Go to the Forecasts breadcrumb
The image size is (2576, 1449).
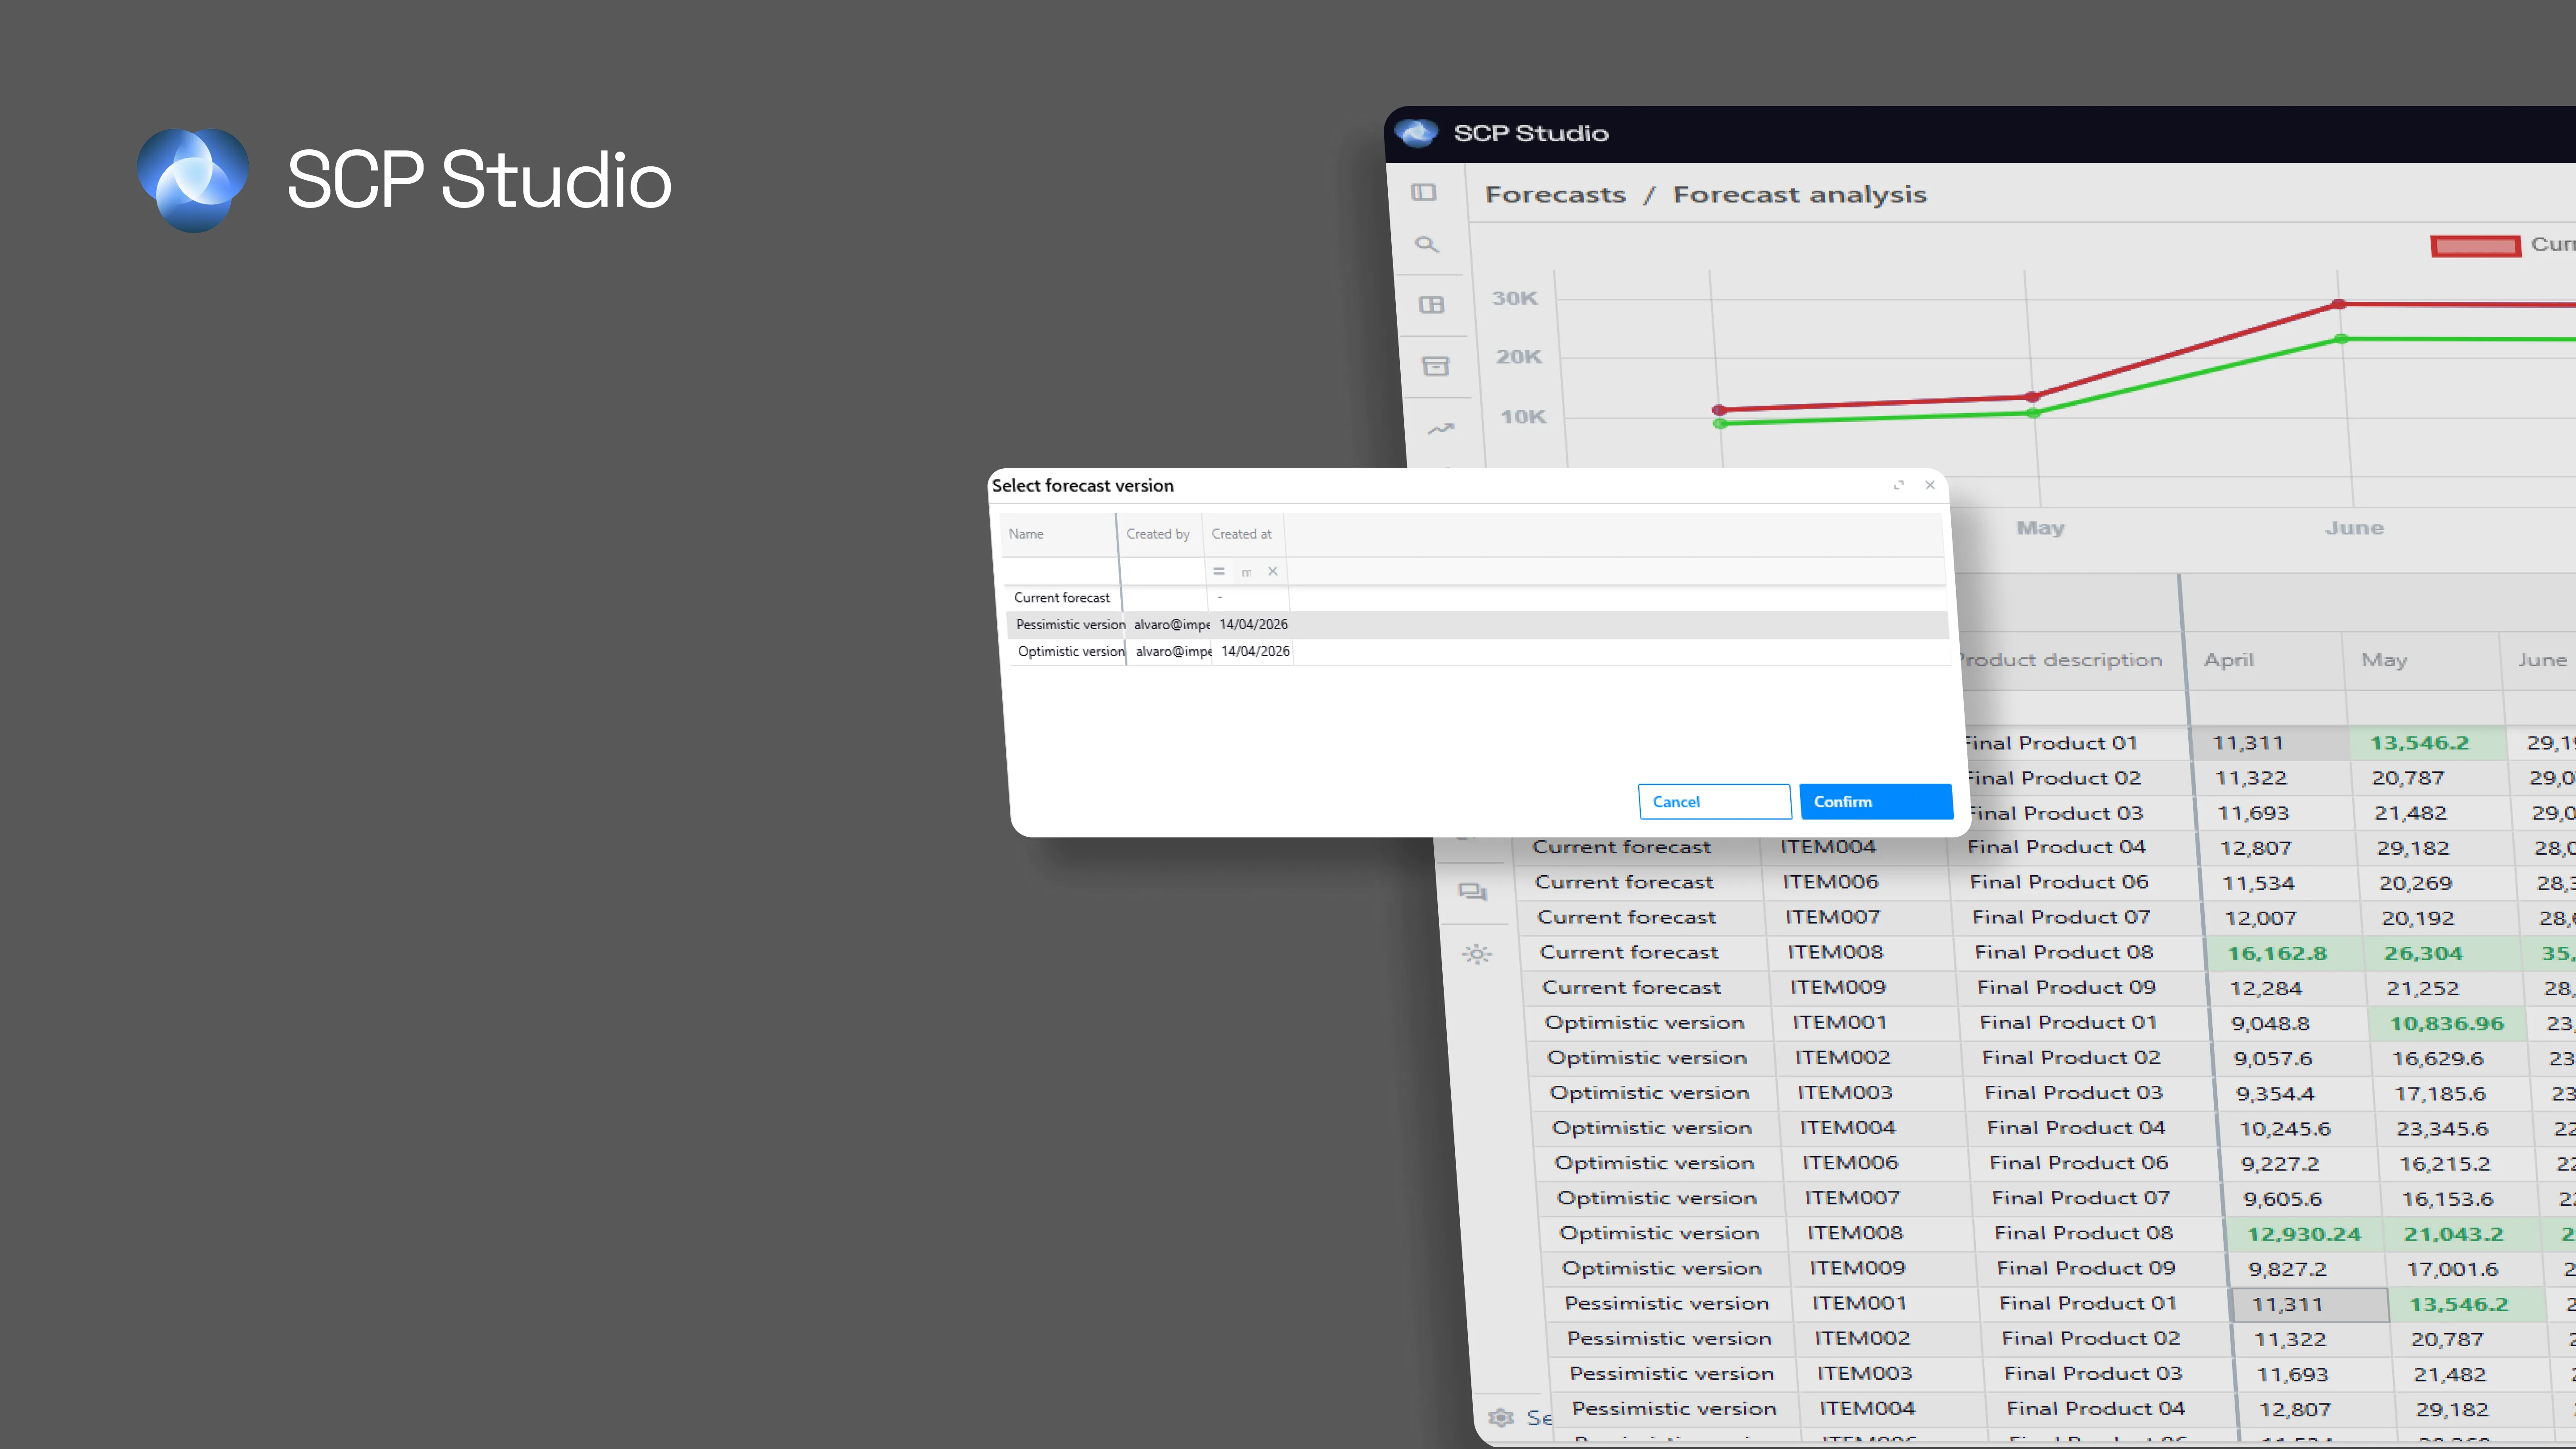[x=1556, y=194]
